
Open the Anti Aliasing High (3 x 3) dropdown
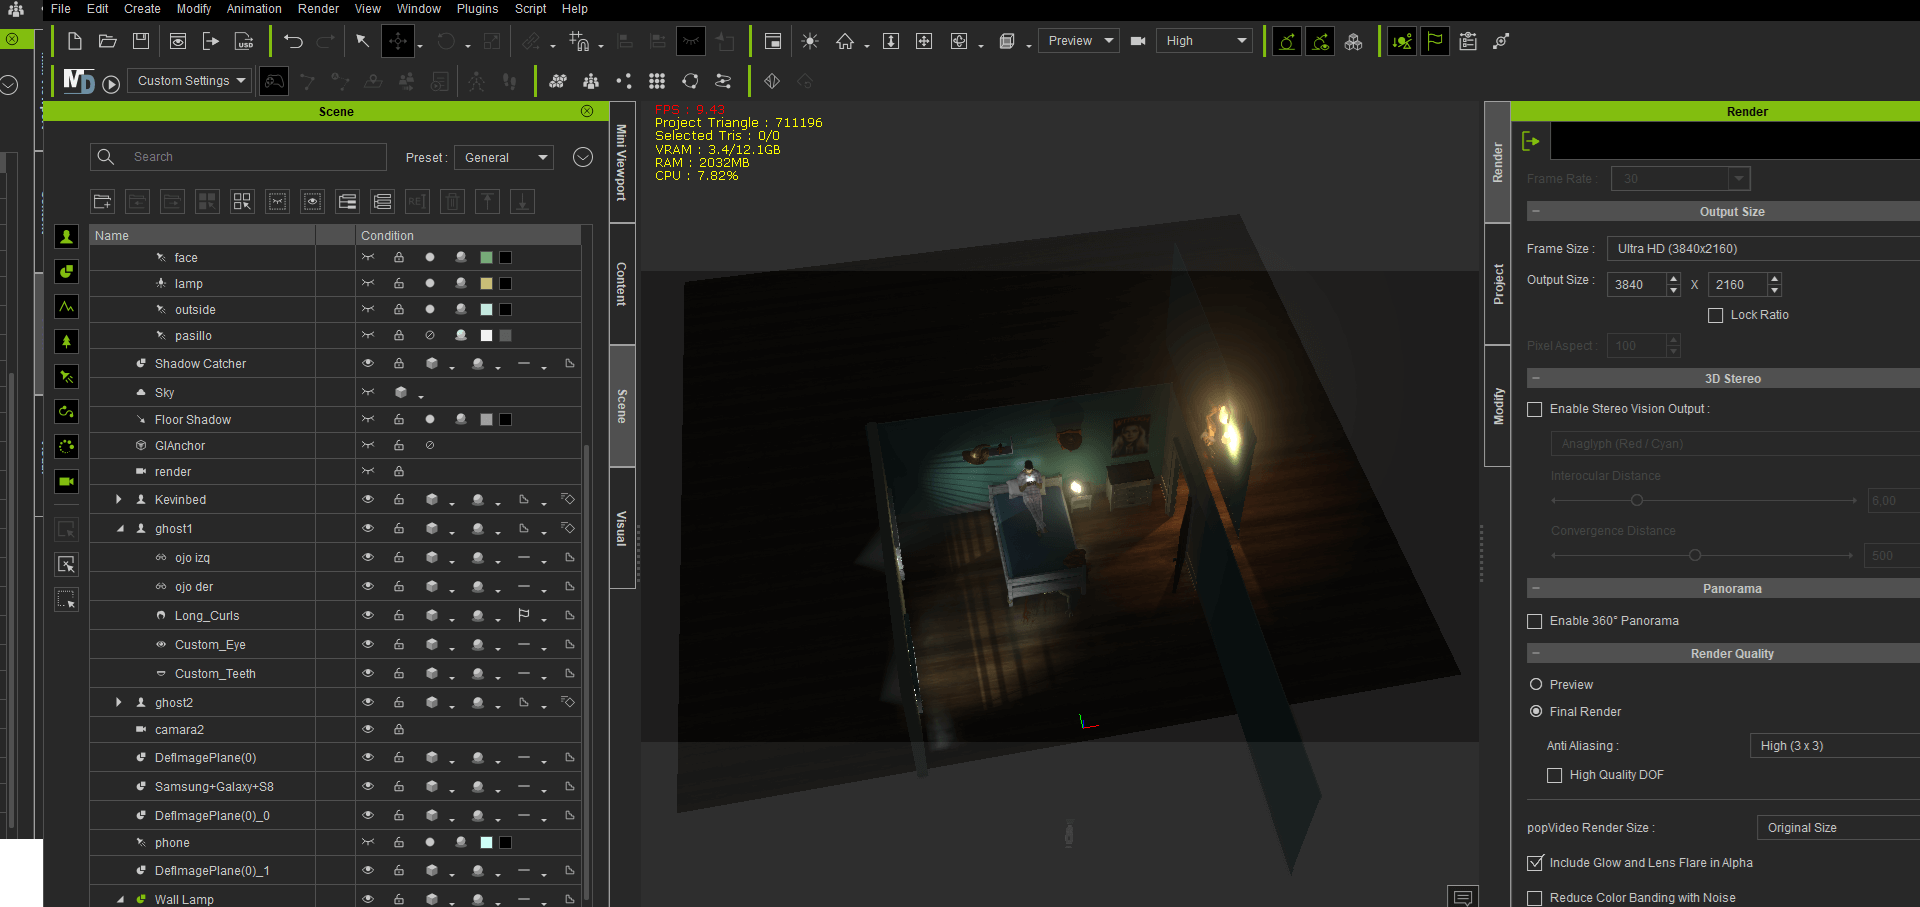tap(1834, 746)
